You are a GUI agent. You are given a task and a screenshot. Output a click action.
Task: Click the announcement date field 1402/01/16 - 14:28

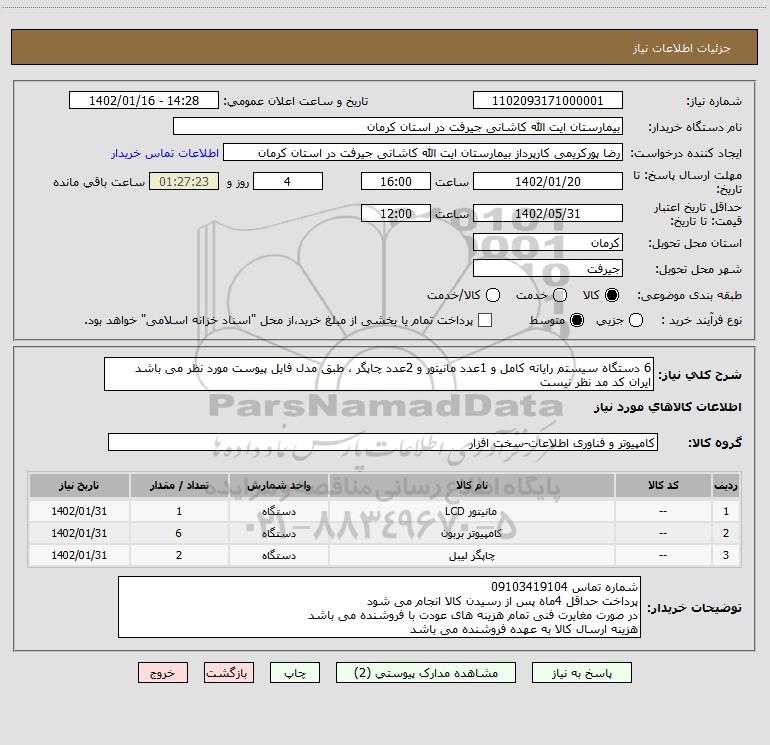coord(144,100)
